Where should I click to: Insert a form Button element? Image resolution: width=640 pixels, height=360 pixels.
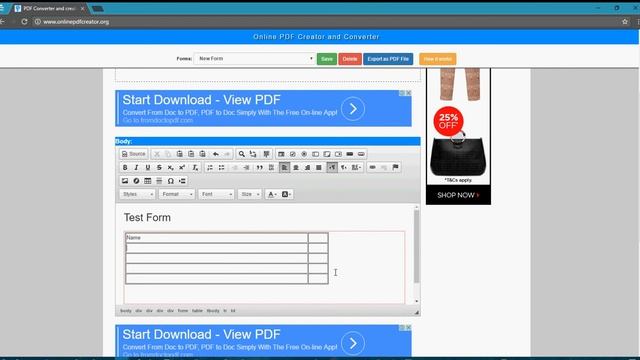[x=350, y=154]
